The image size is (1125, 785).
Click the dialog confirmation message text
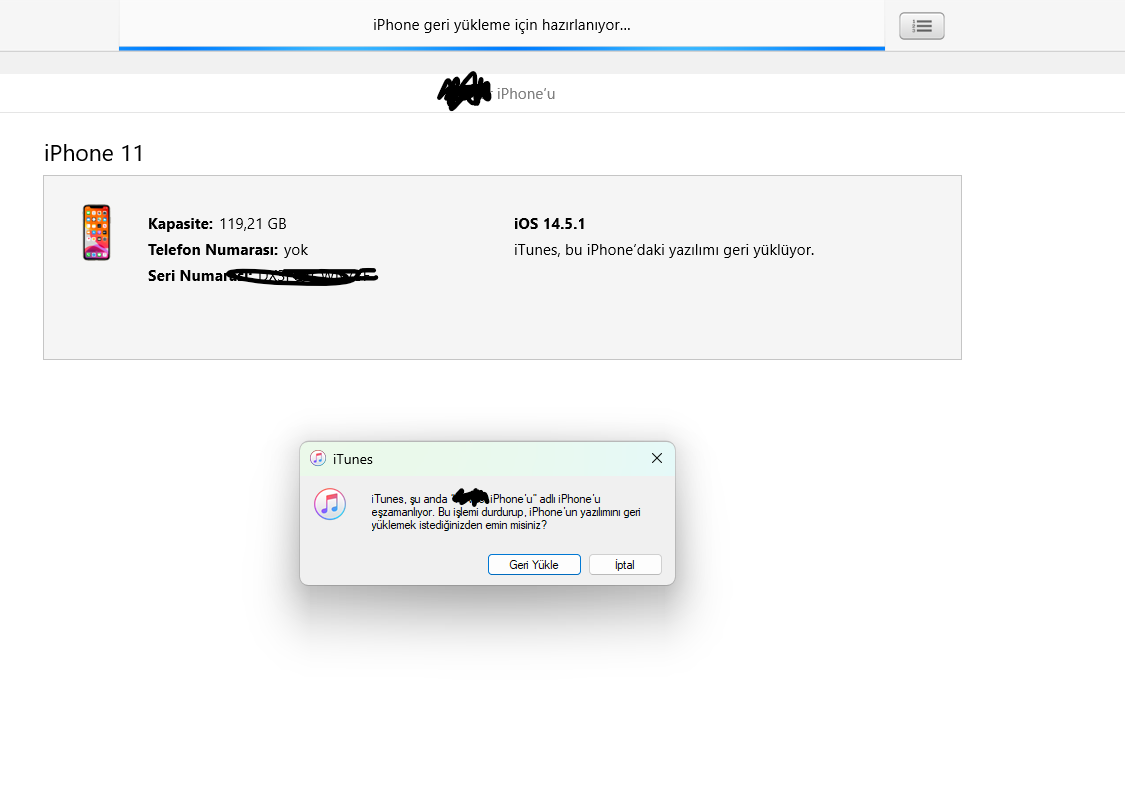click(x=506, y=512)
